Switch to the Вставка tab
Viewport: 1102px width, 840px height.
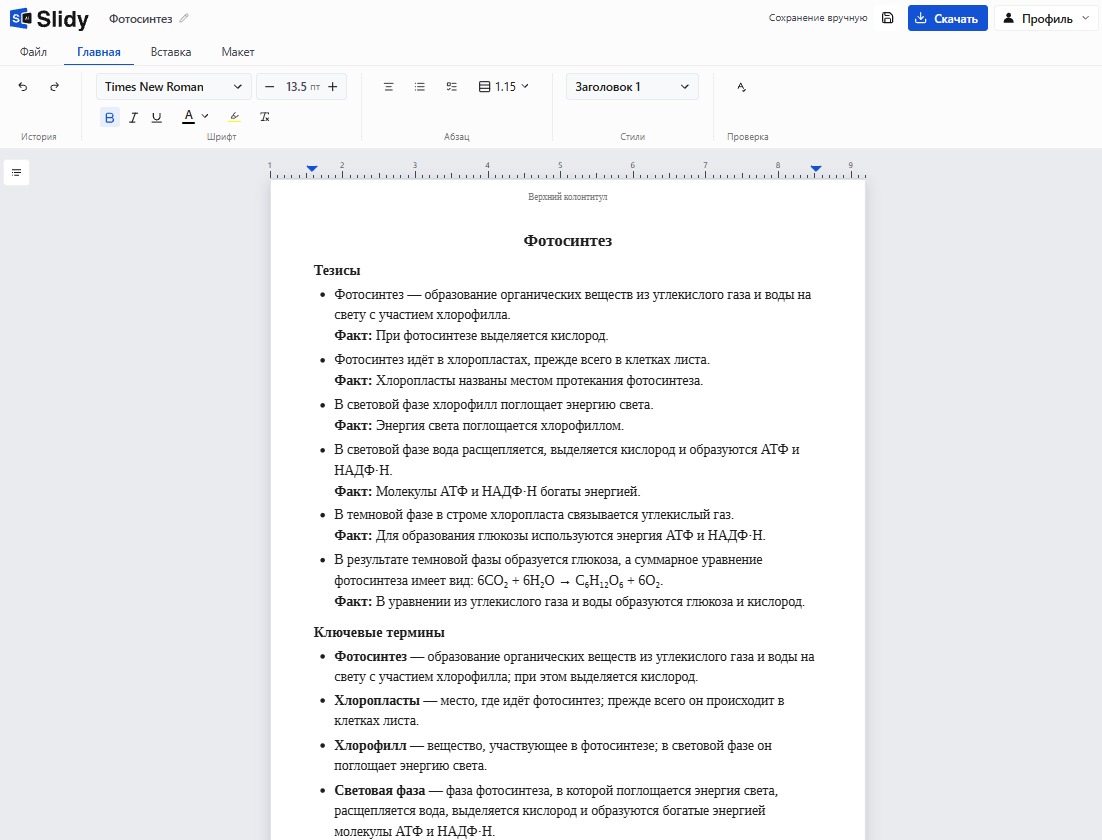point(171,52)
